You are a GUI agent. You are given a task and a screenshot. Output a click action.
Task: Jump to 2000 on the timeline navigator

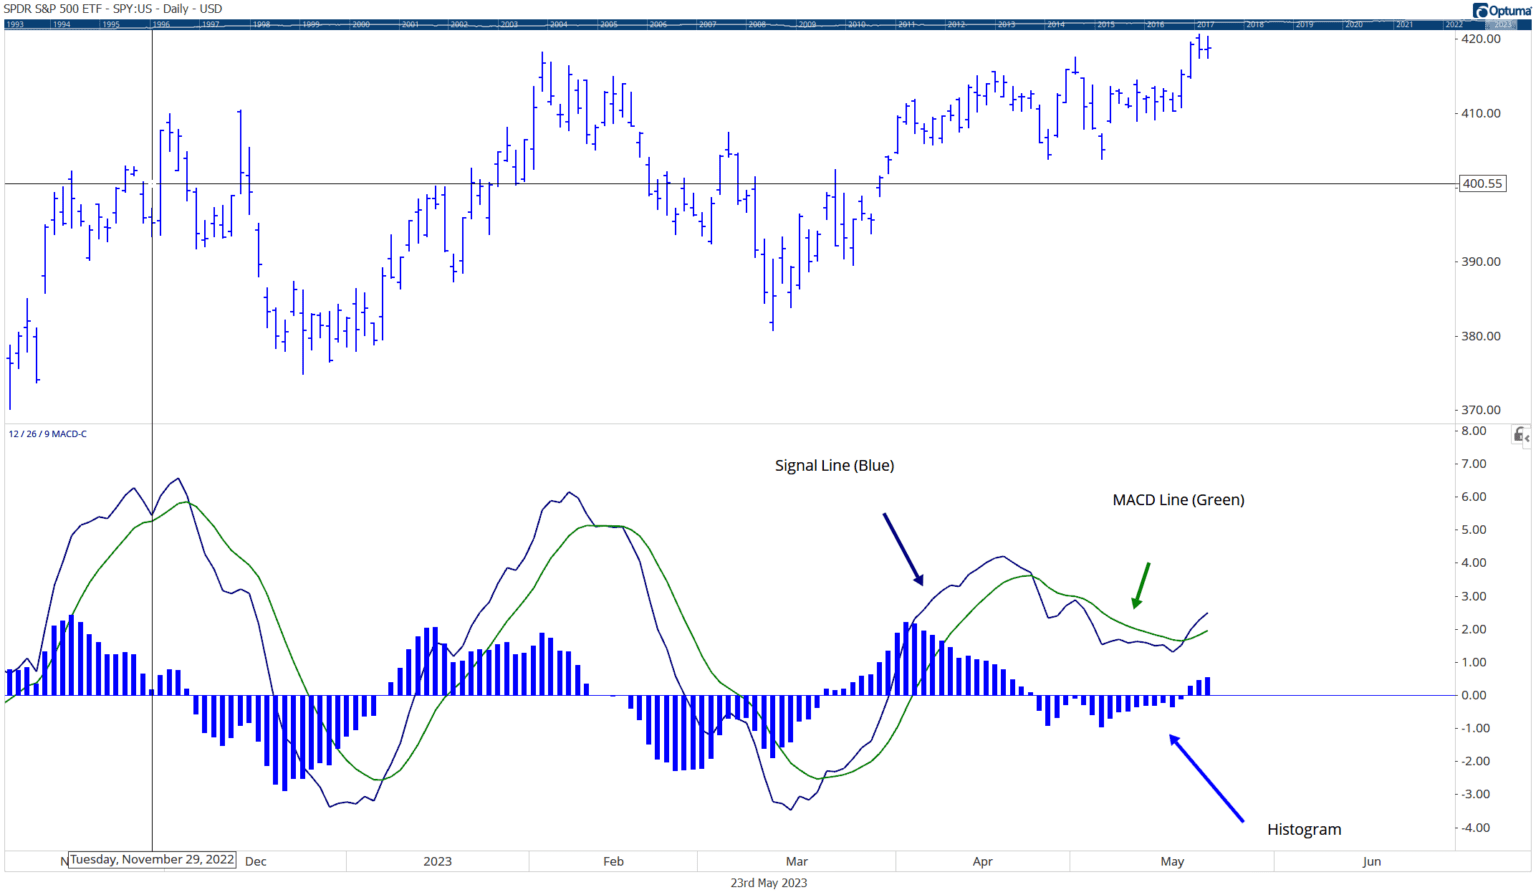click(361, 24)
